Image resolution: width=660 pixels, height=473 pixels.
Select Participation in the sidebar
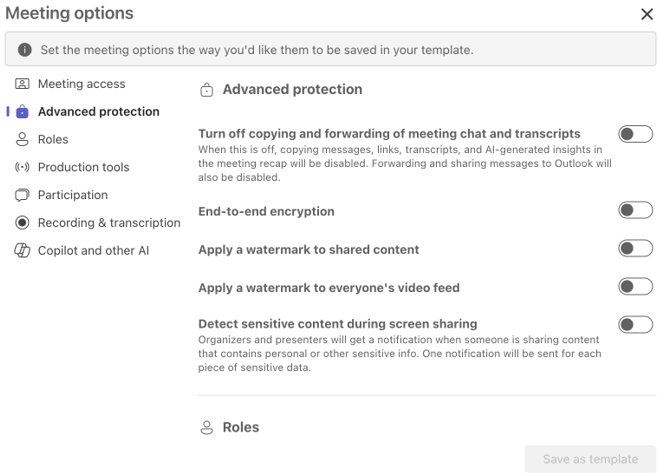[x=73, y=195]
